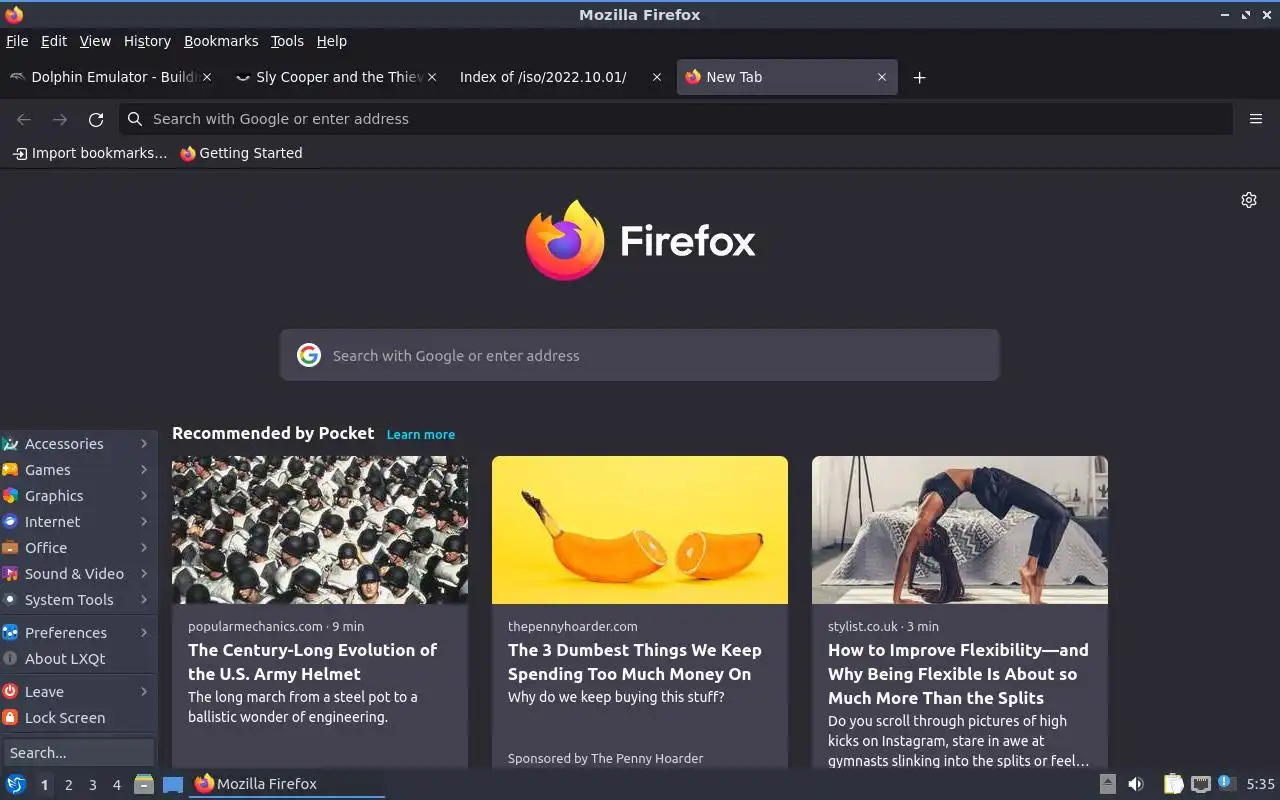Viewport: 1280px width, 800px height.
Task: Expand the System Tools submenu
Action: pos(78,600)
